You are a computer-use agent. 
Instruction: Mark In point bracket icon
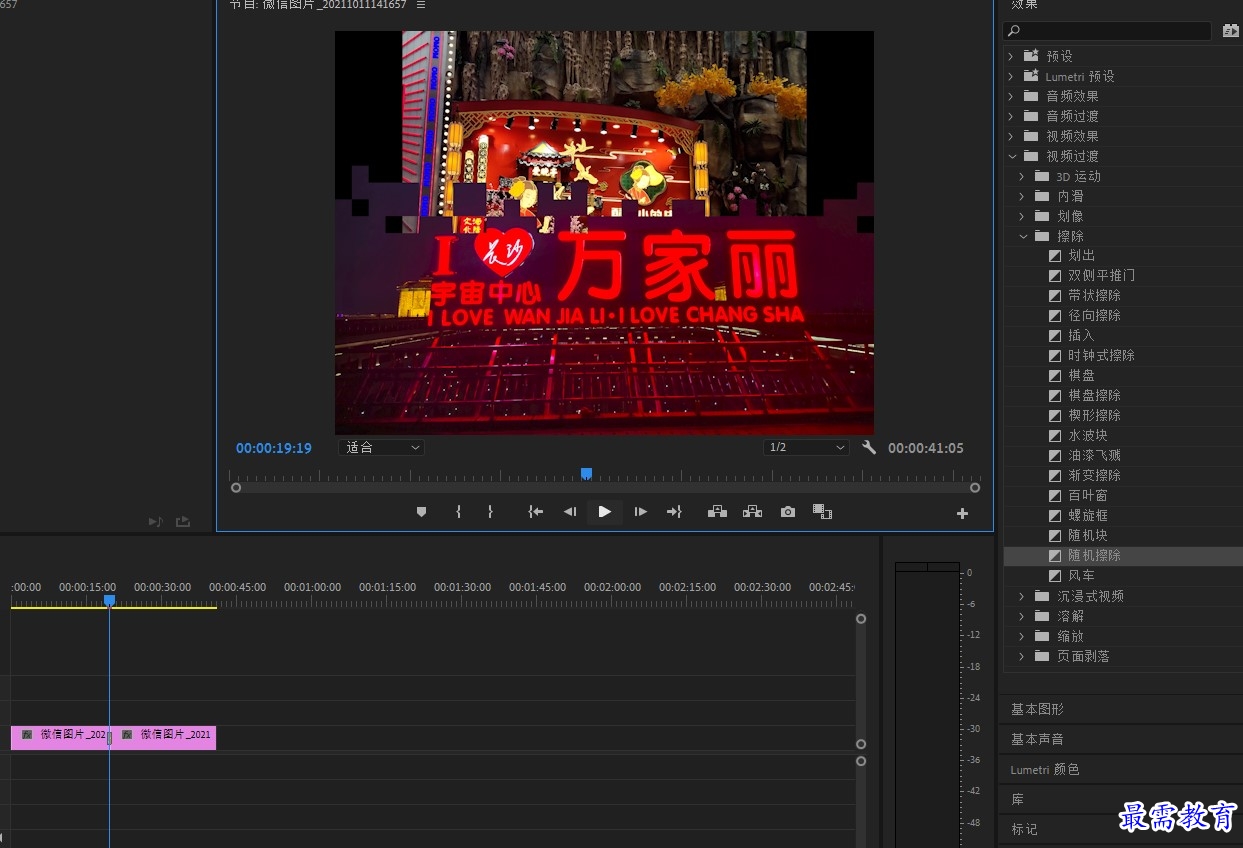tap(458, 512)
